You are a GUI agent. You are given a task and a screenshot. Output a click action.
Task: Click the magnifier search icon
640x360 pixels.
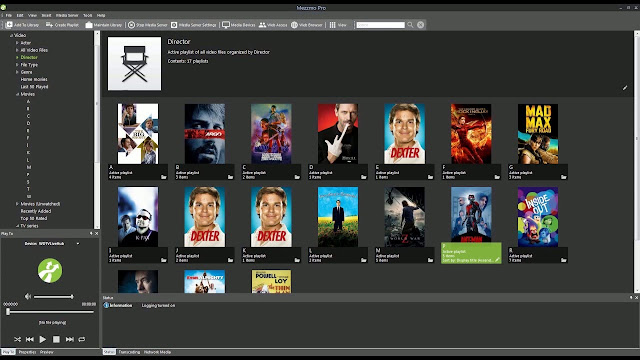(410, 25)
